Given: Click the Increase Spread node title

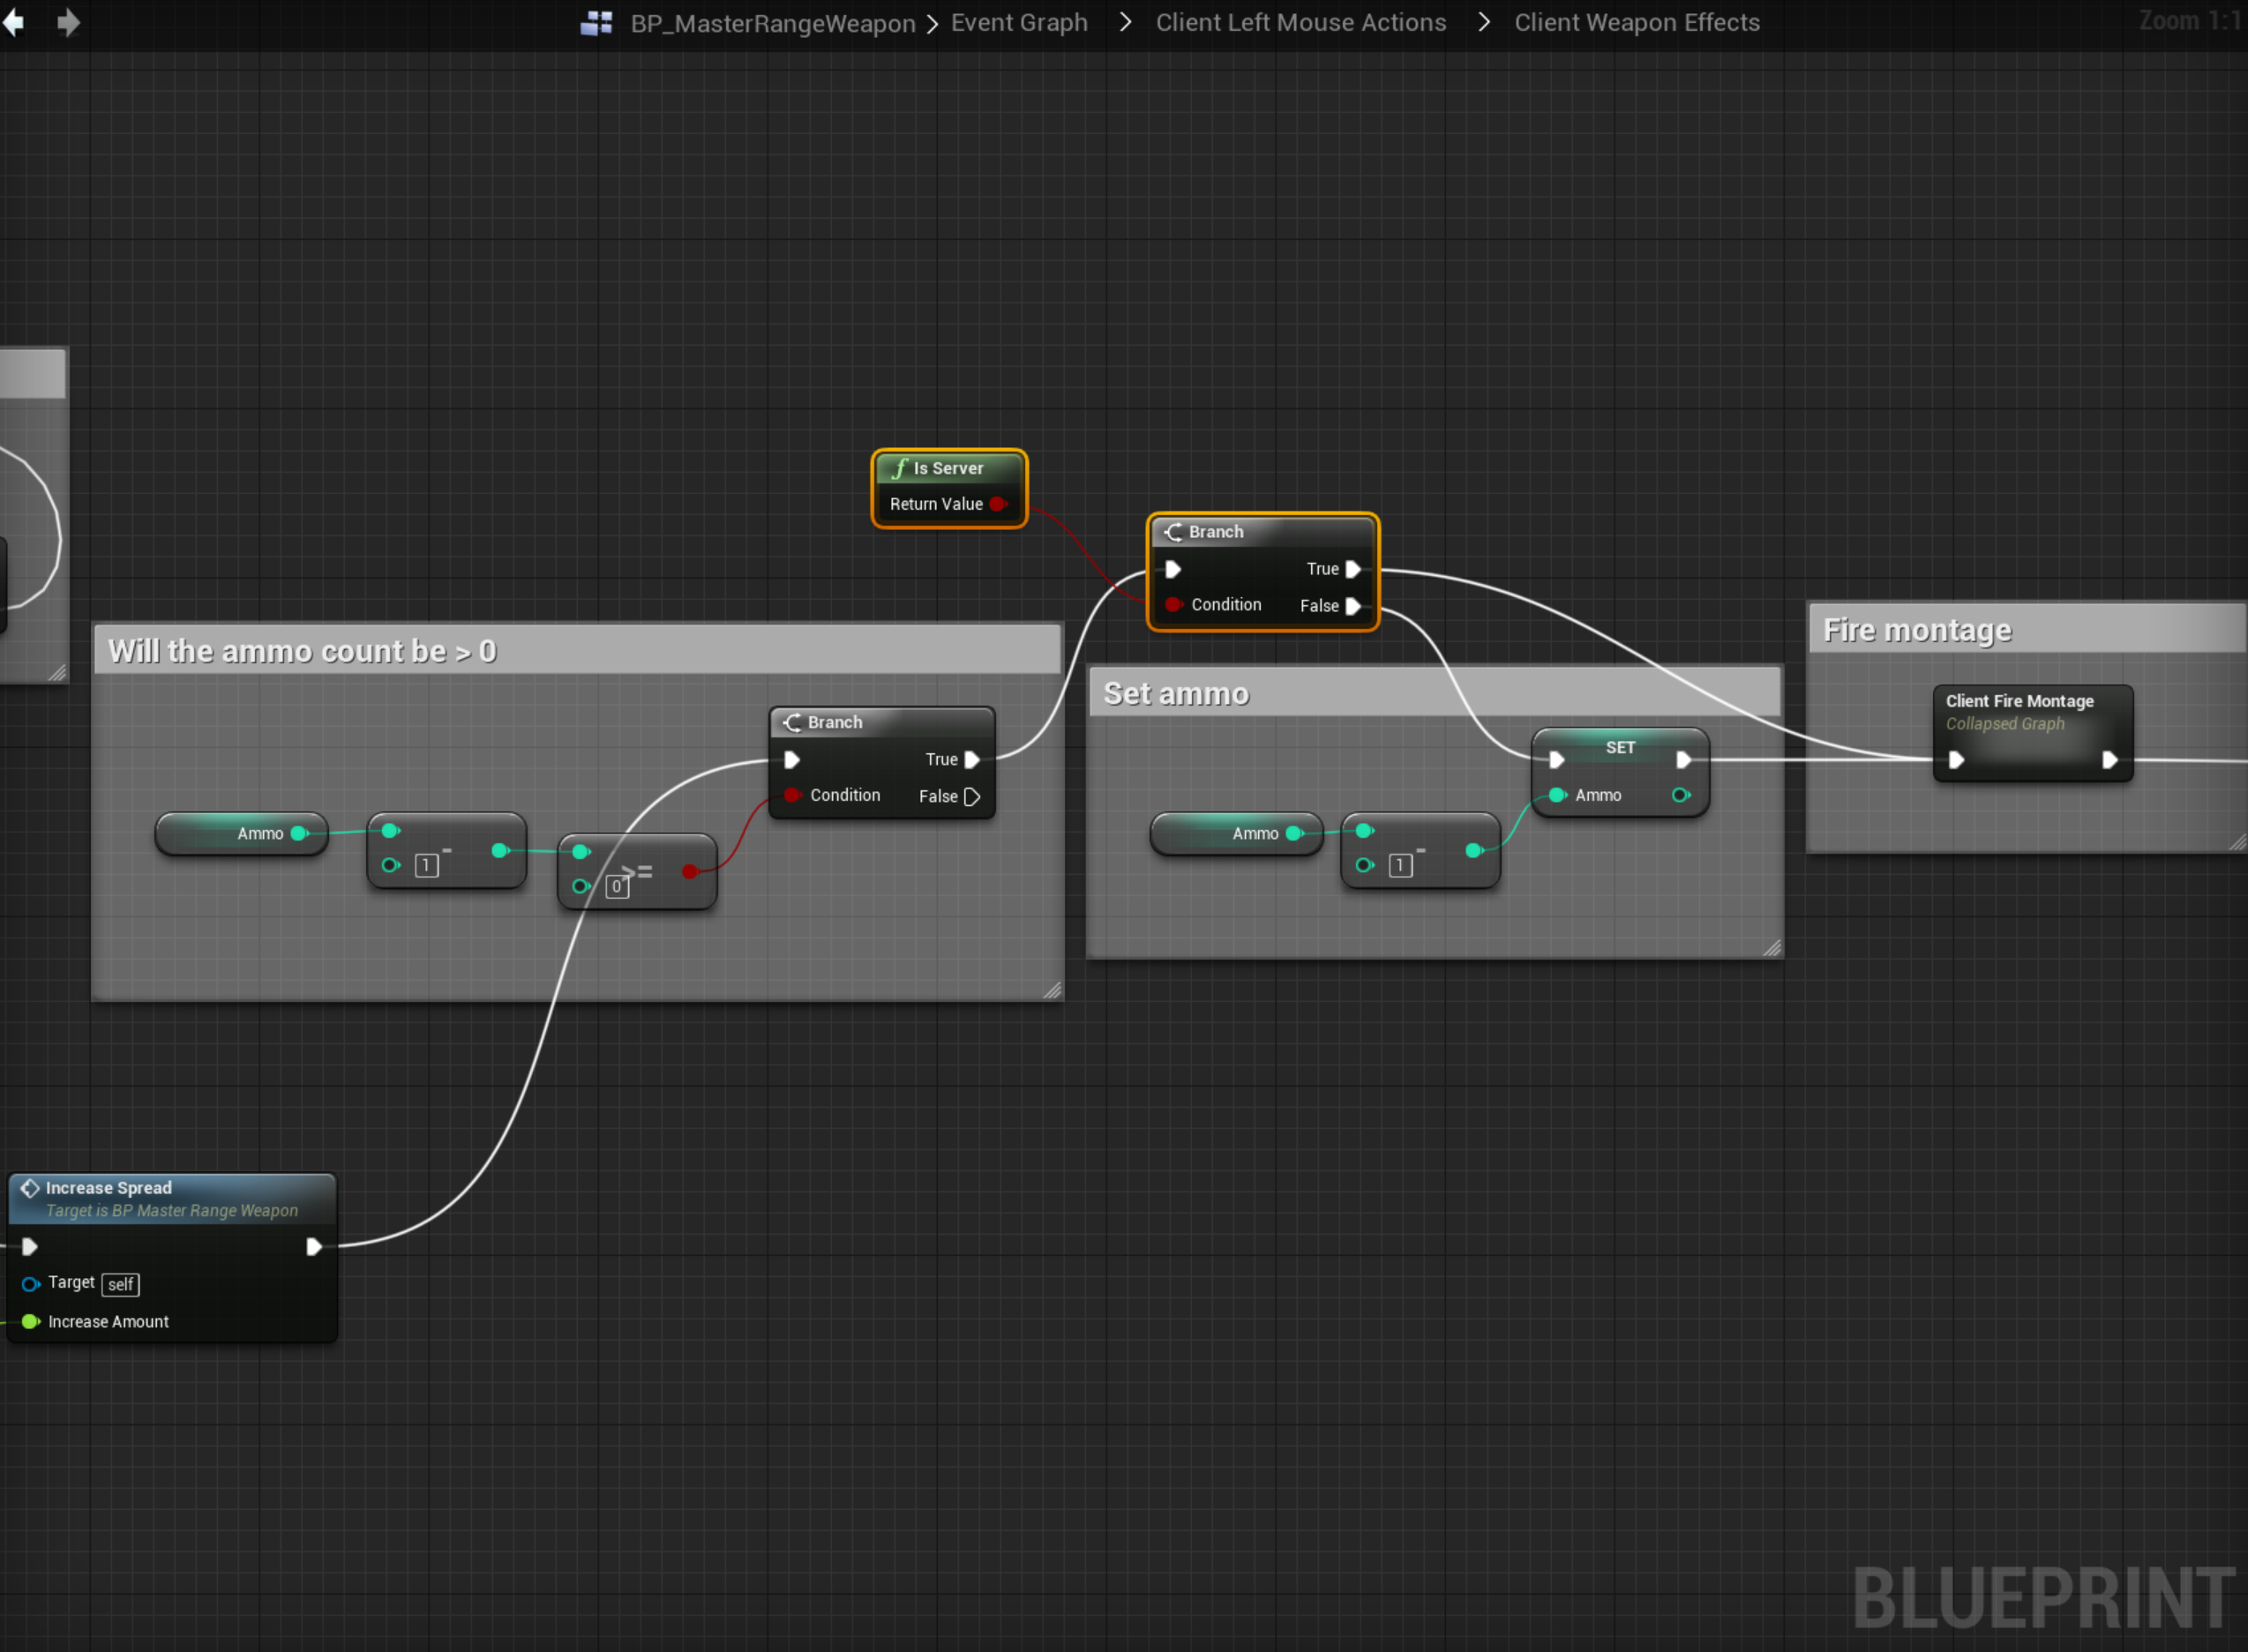Looking at the screenshot, I should pyautogui.click(x=108, y=1188).
